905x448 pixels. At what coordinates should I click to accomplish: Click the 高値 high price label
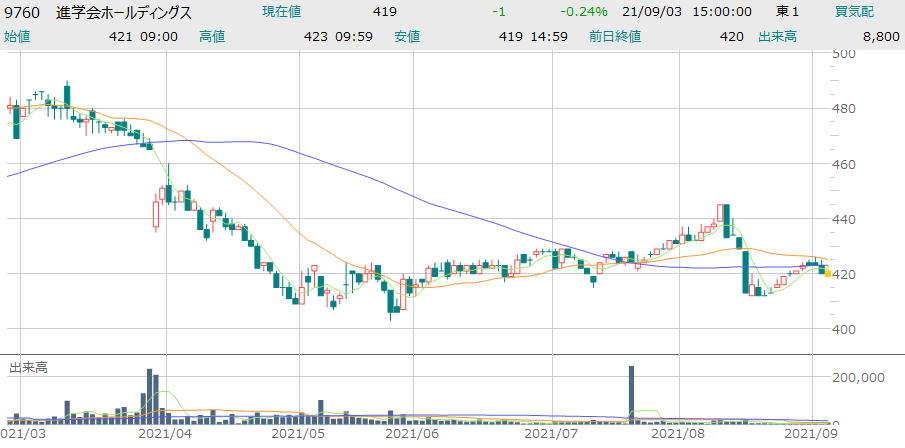point(212,36)
